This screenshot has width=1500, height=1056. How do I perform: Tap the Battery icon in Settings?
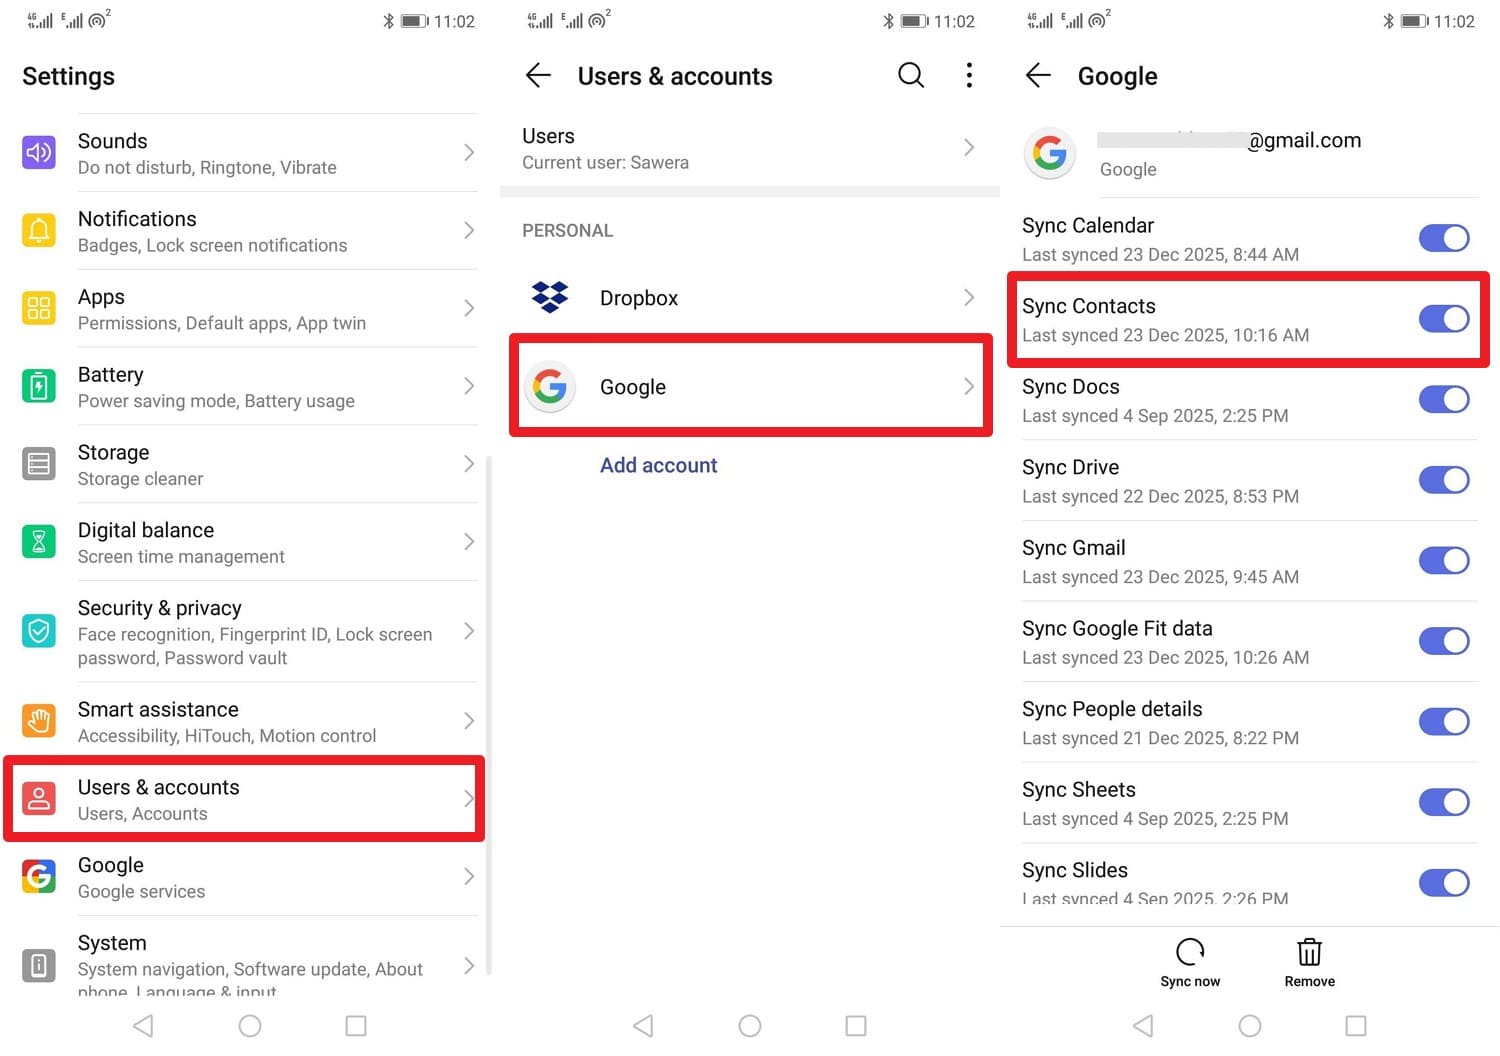38,386
